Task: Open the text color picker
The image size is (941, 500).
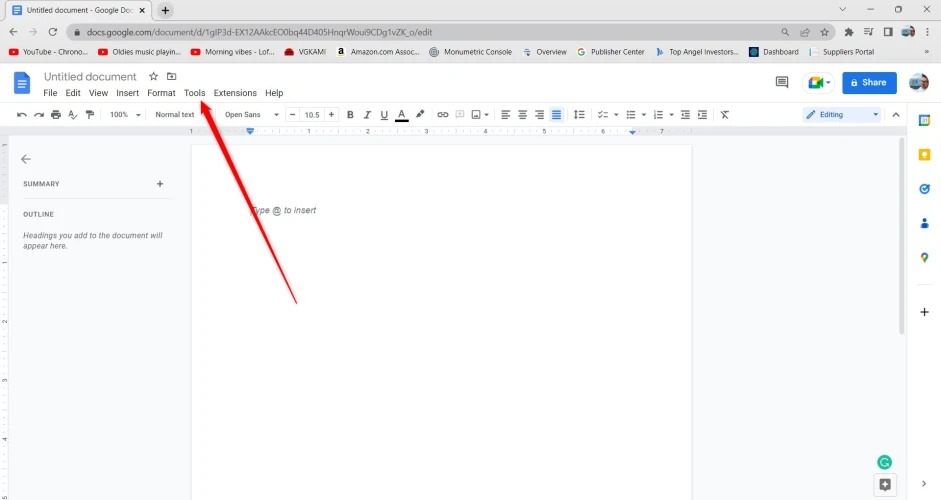Action: pyautogui.click(x=402, y=115)
